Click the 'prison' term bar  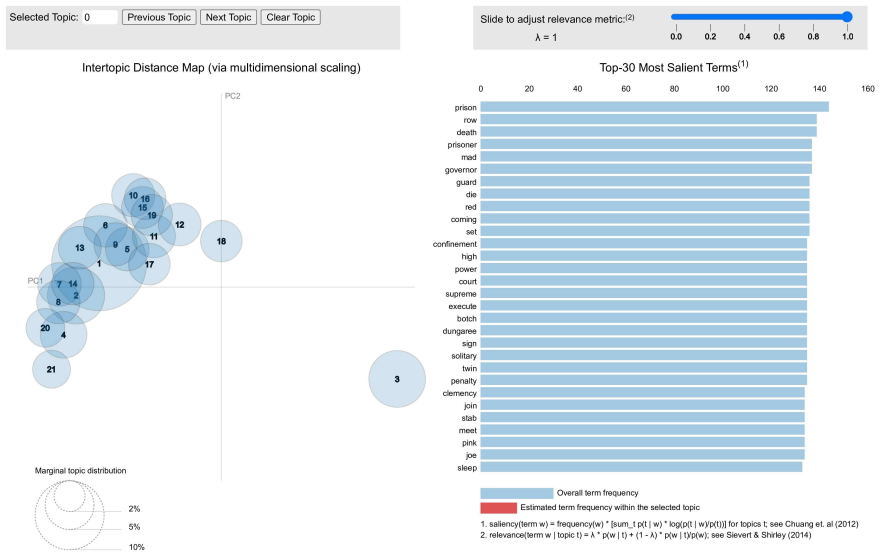tap(655, 107)
